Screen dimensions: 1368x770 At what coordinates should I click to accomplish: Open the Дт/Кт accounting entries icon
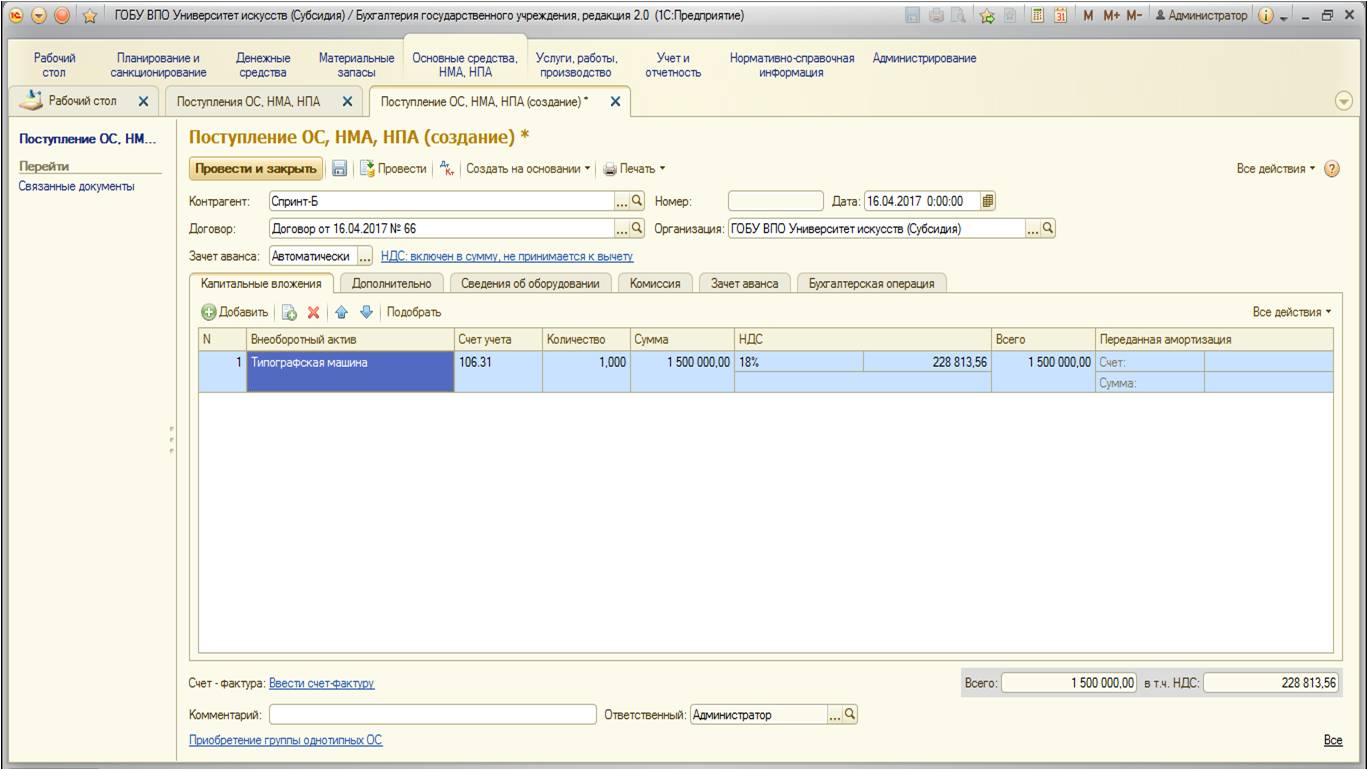pyautogui.click(x=447, y=169)
